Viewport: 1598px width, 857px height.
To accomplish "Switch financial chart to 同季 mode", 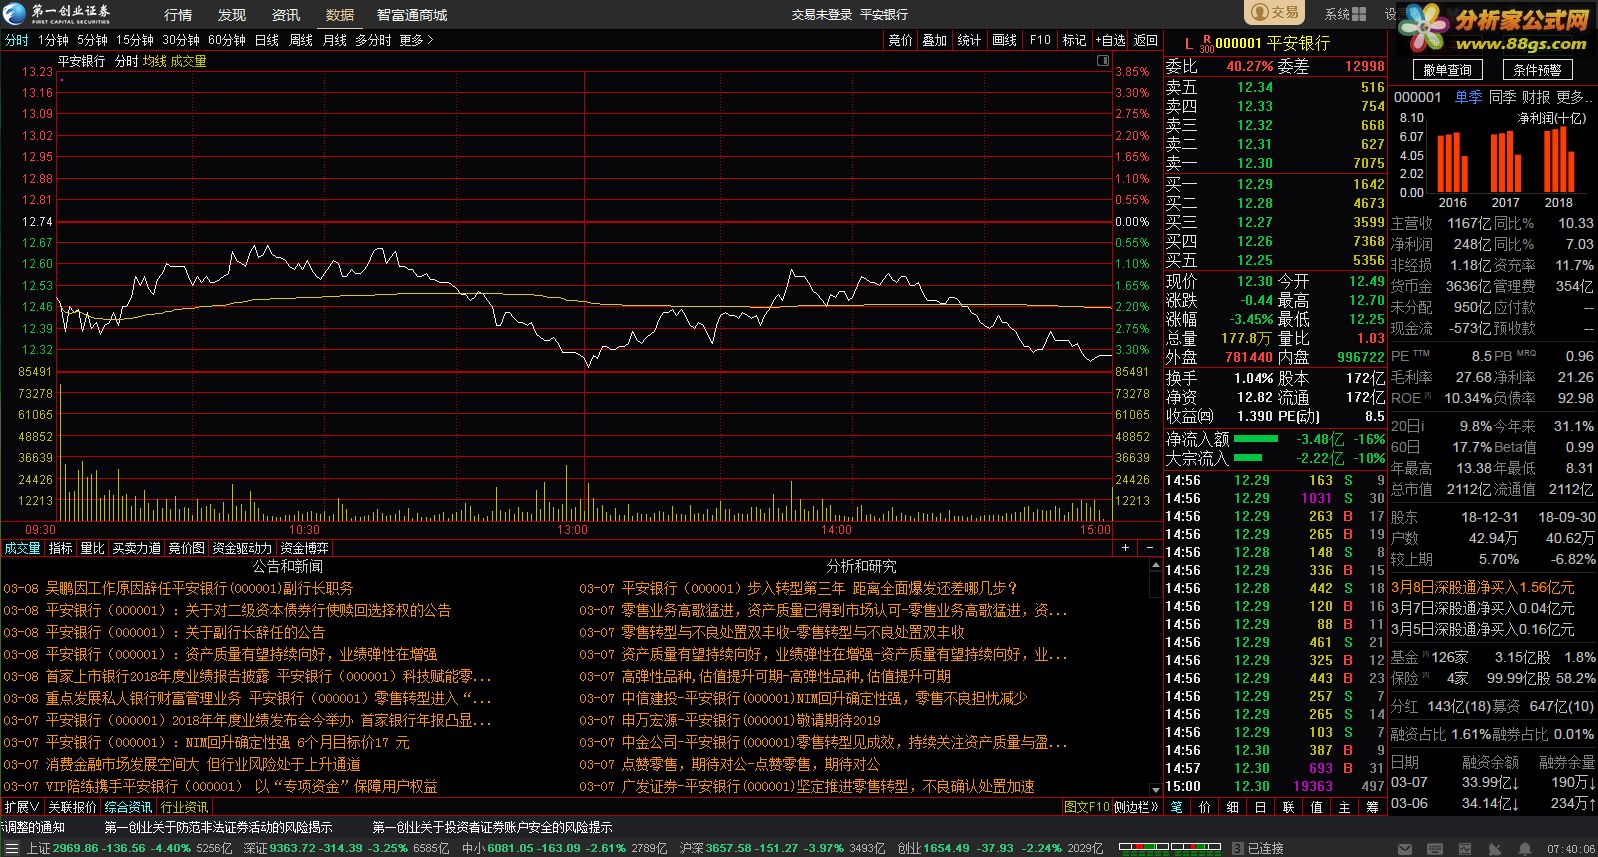I will (x=1502, y=97).
